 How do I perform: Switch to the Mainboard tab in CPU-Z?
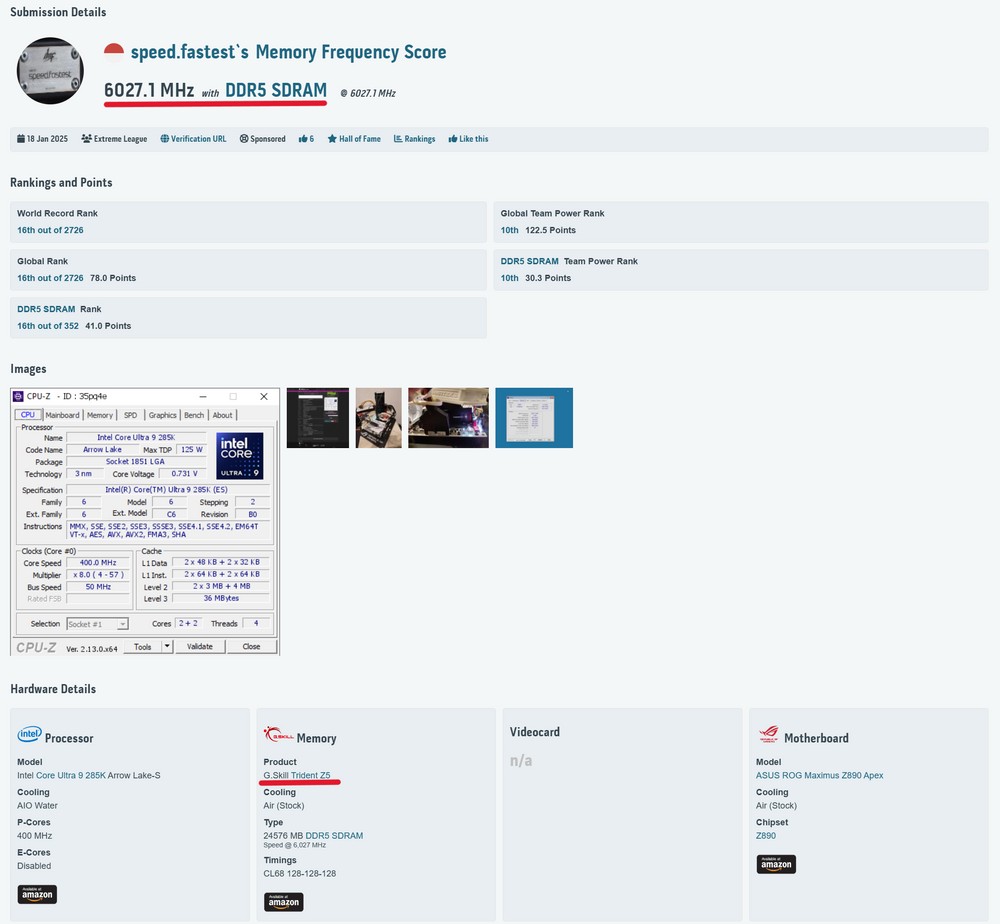point(62,415)
